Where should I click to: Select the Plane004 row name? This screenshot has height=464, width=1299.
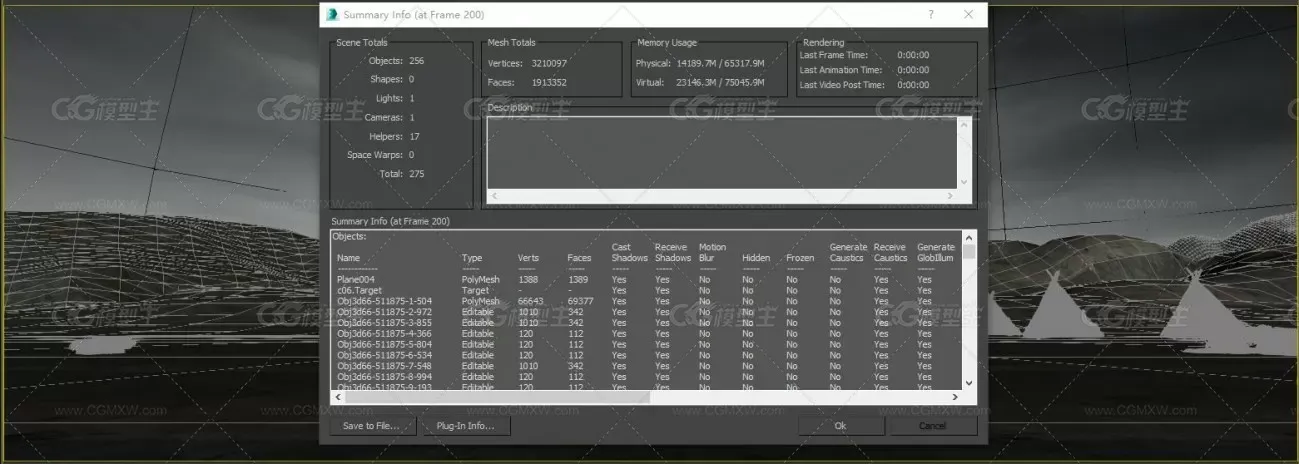click(x=355, y=280)
